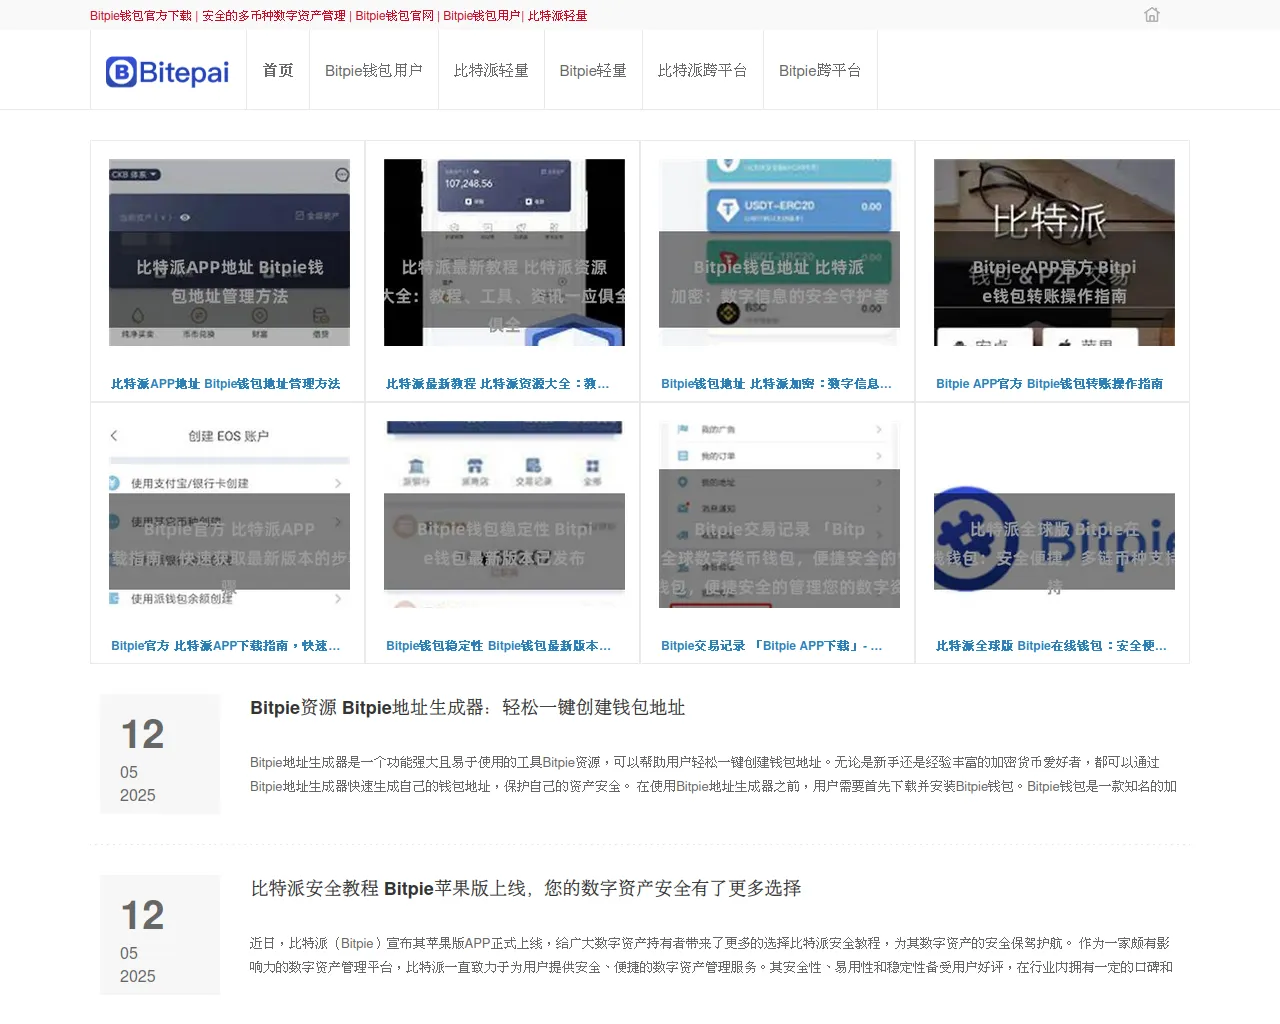The image size is (1280, 1024).
Task: Open the Bitpie钱包用户 nav item
Action: (374, 70)
